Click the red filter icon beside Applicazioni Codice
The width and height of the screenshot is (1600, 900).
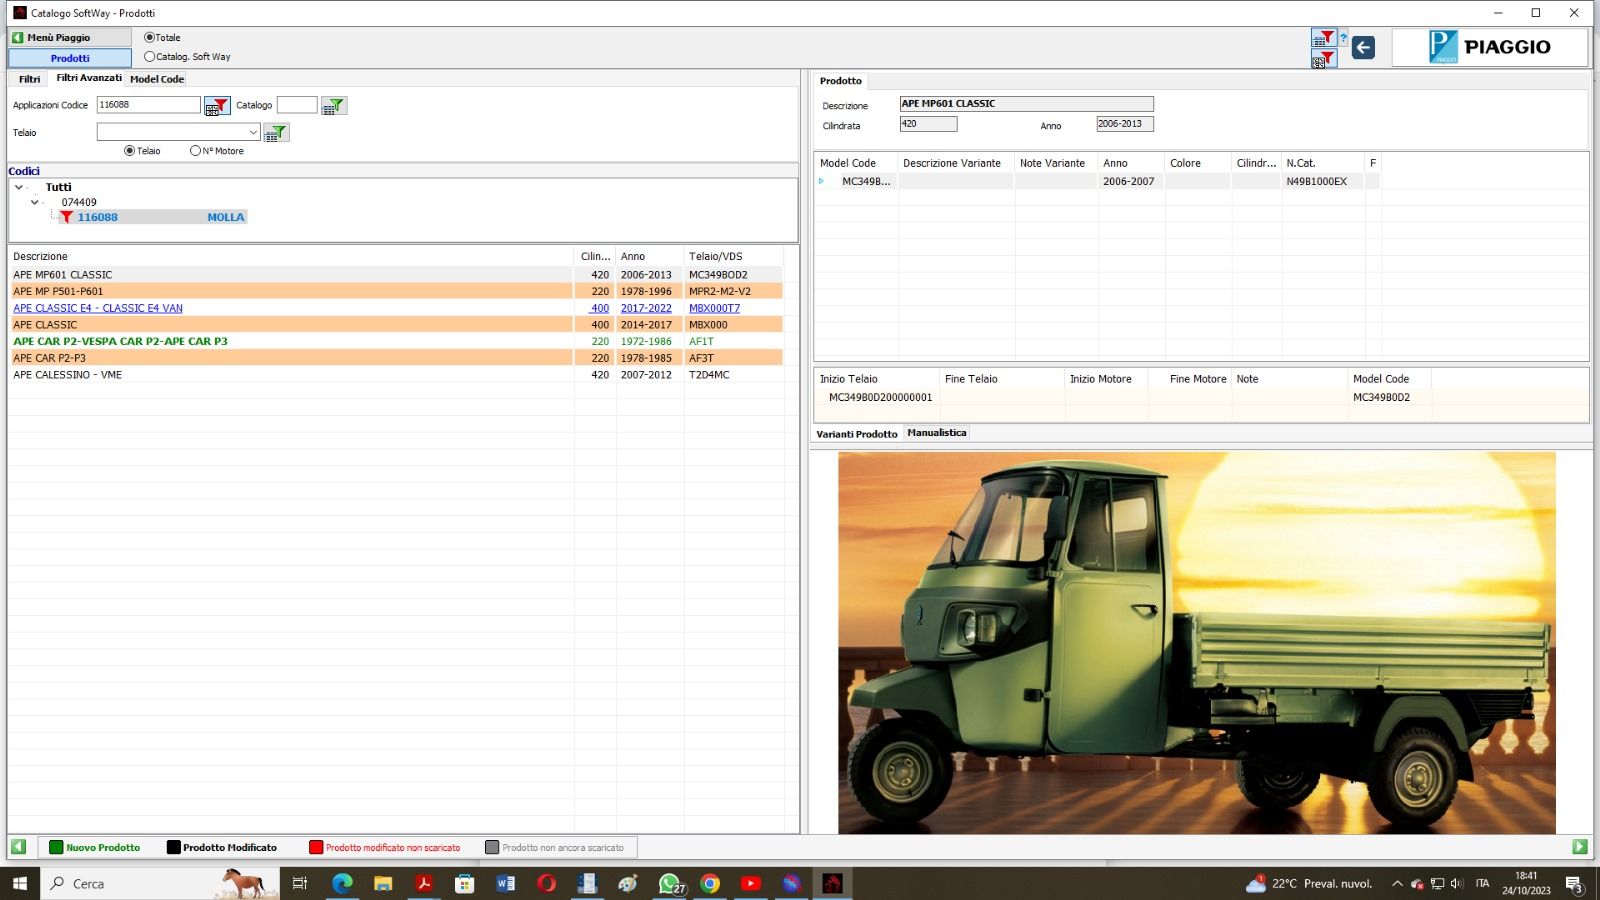(217, 106)
